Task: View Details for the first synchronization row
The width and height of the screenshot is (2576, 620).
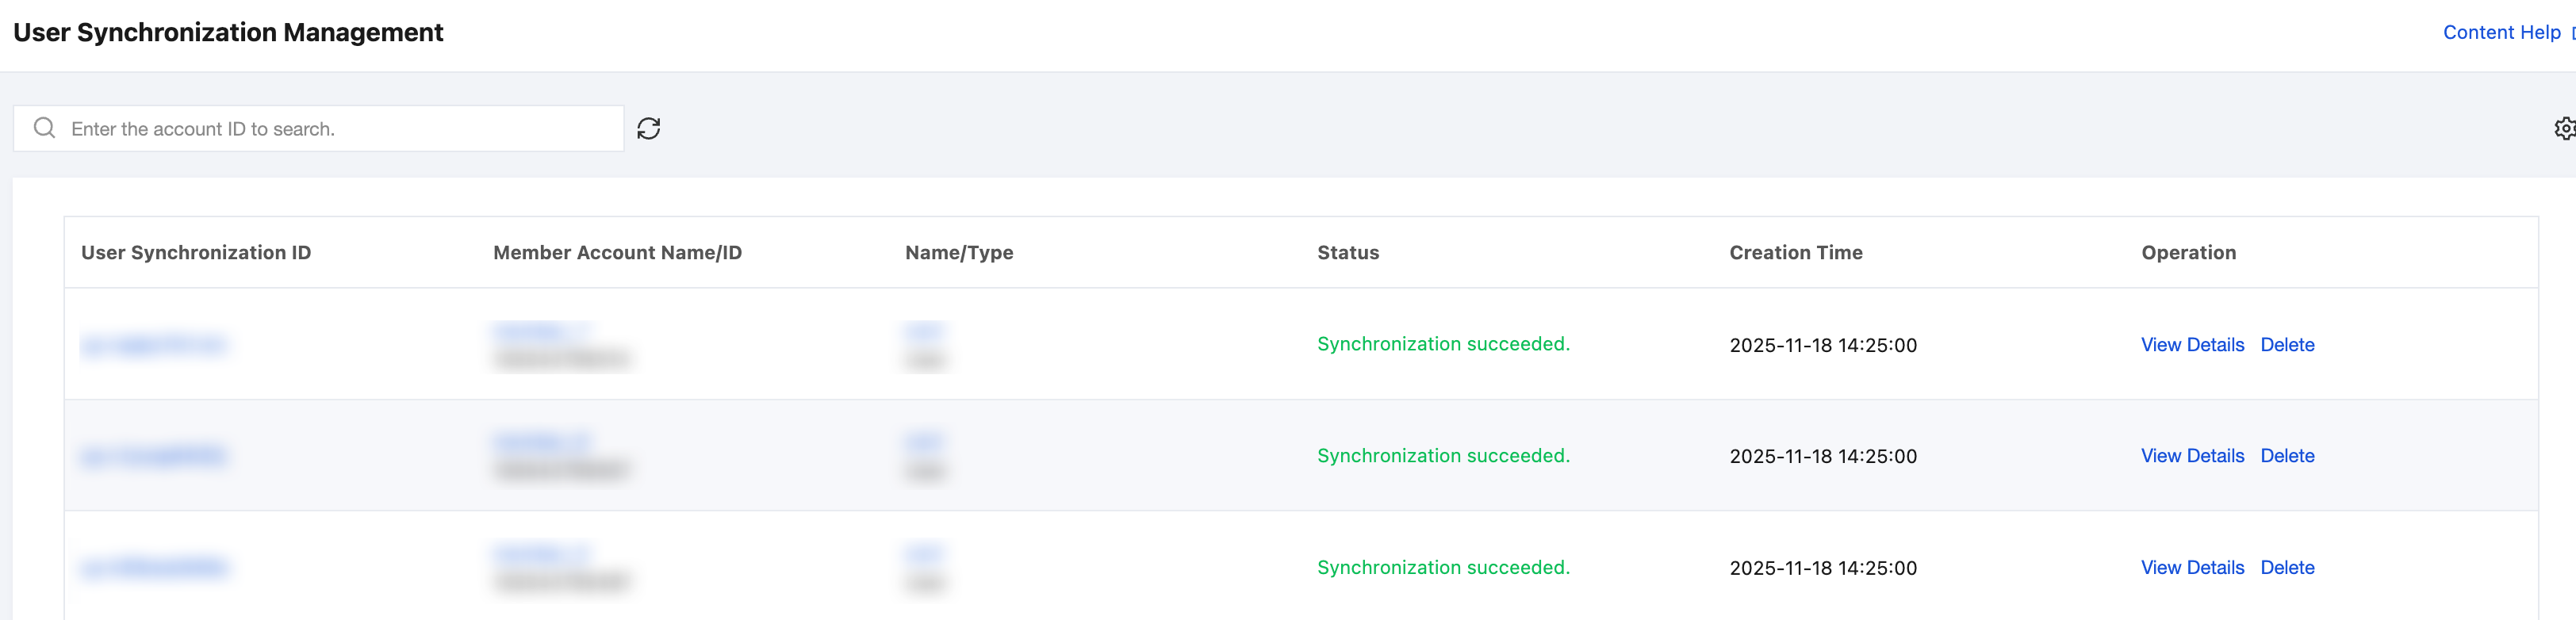Action: point(2192,345)
